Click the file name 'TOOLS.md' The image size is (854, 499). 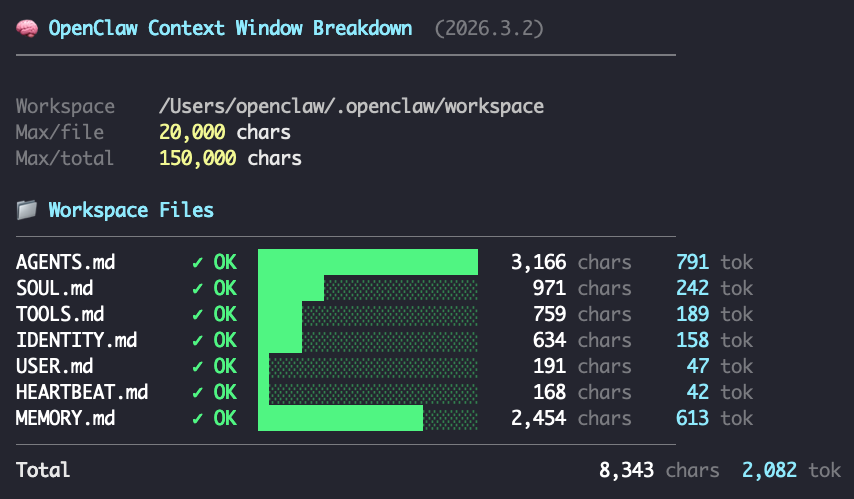60,314
